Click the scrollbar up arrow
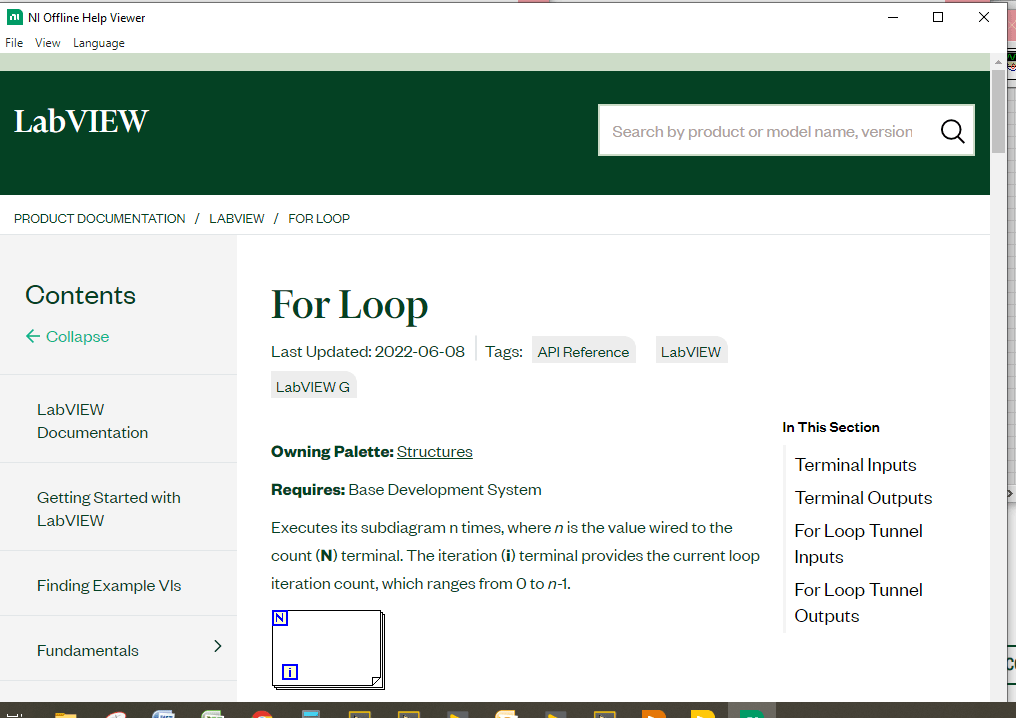The image size is (1016, 718). (998, 62)
